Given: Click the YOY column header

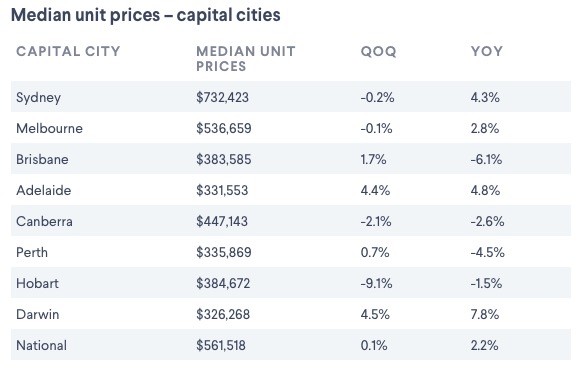Looking at the screenshot, I should click(x=486, y=51).
